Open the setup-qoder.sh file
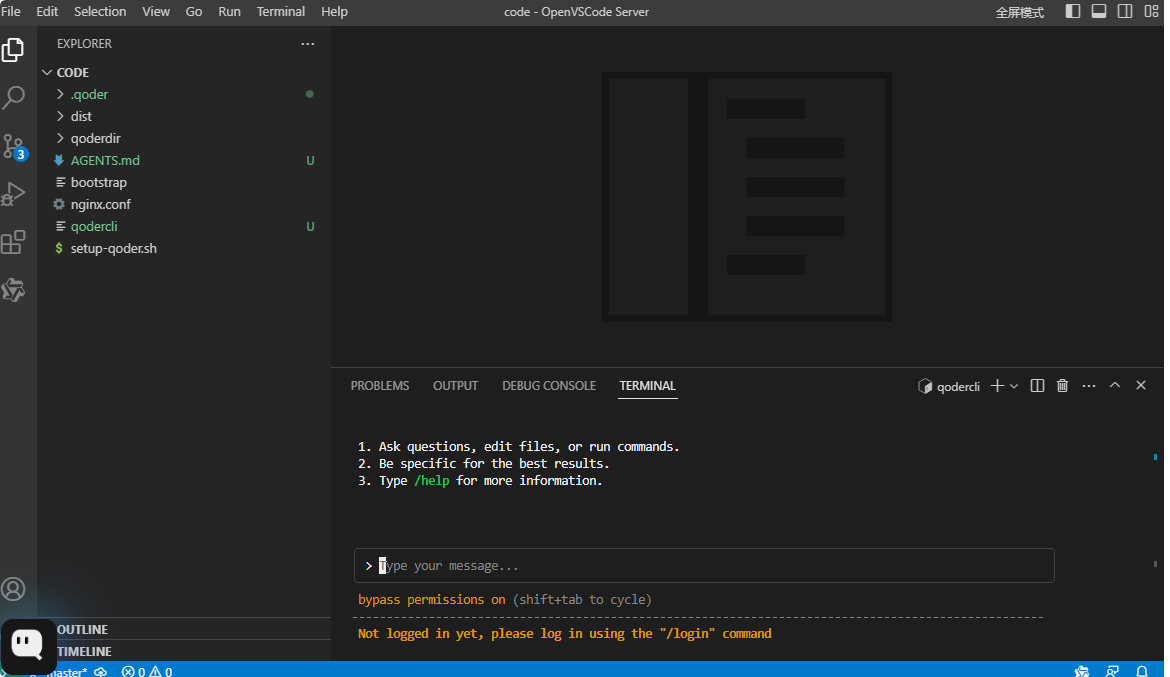 coord(113,248)
